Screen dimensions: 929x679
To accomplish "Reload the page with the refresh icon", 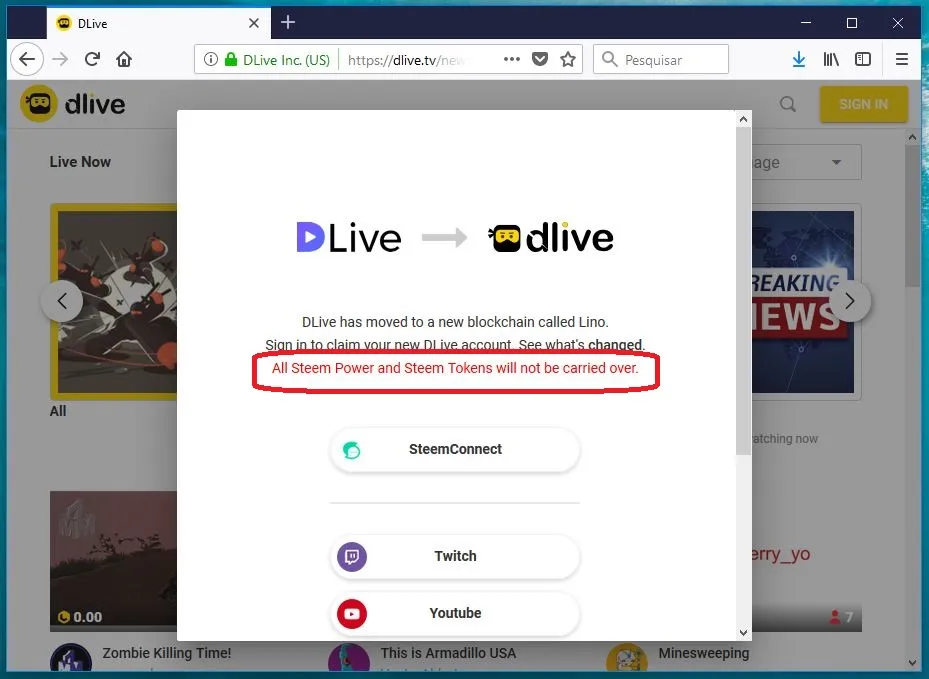I will 92,59.
